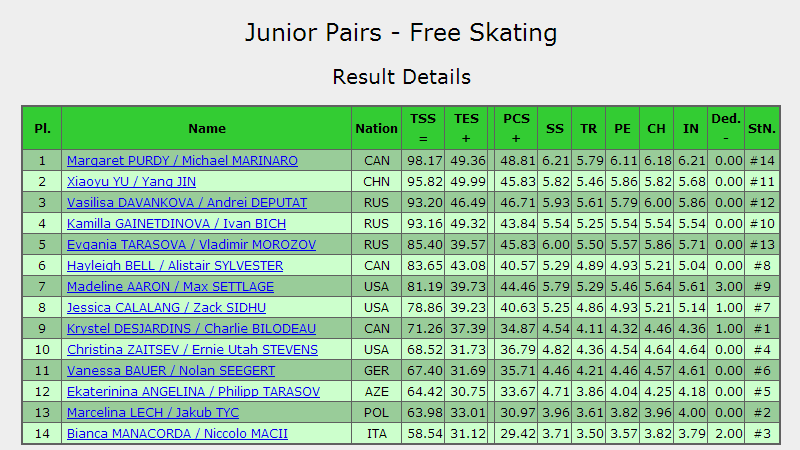This screenshot has width=800, height=450.
Task: Click the Nation column header
Action: (x=377, y=128)
